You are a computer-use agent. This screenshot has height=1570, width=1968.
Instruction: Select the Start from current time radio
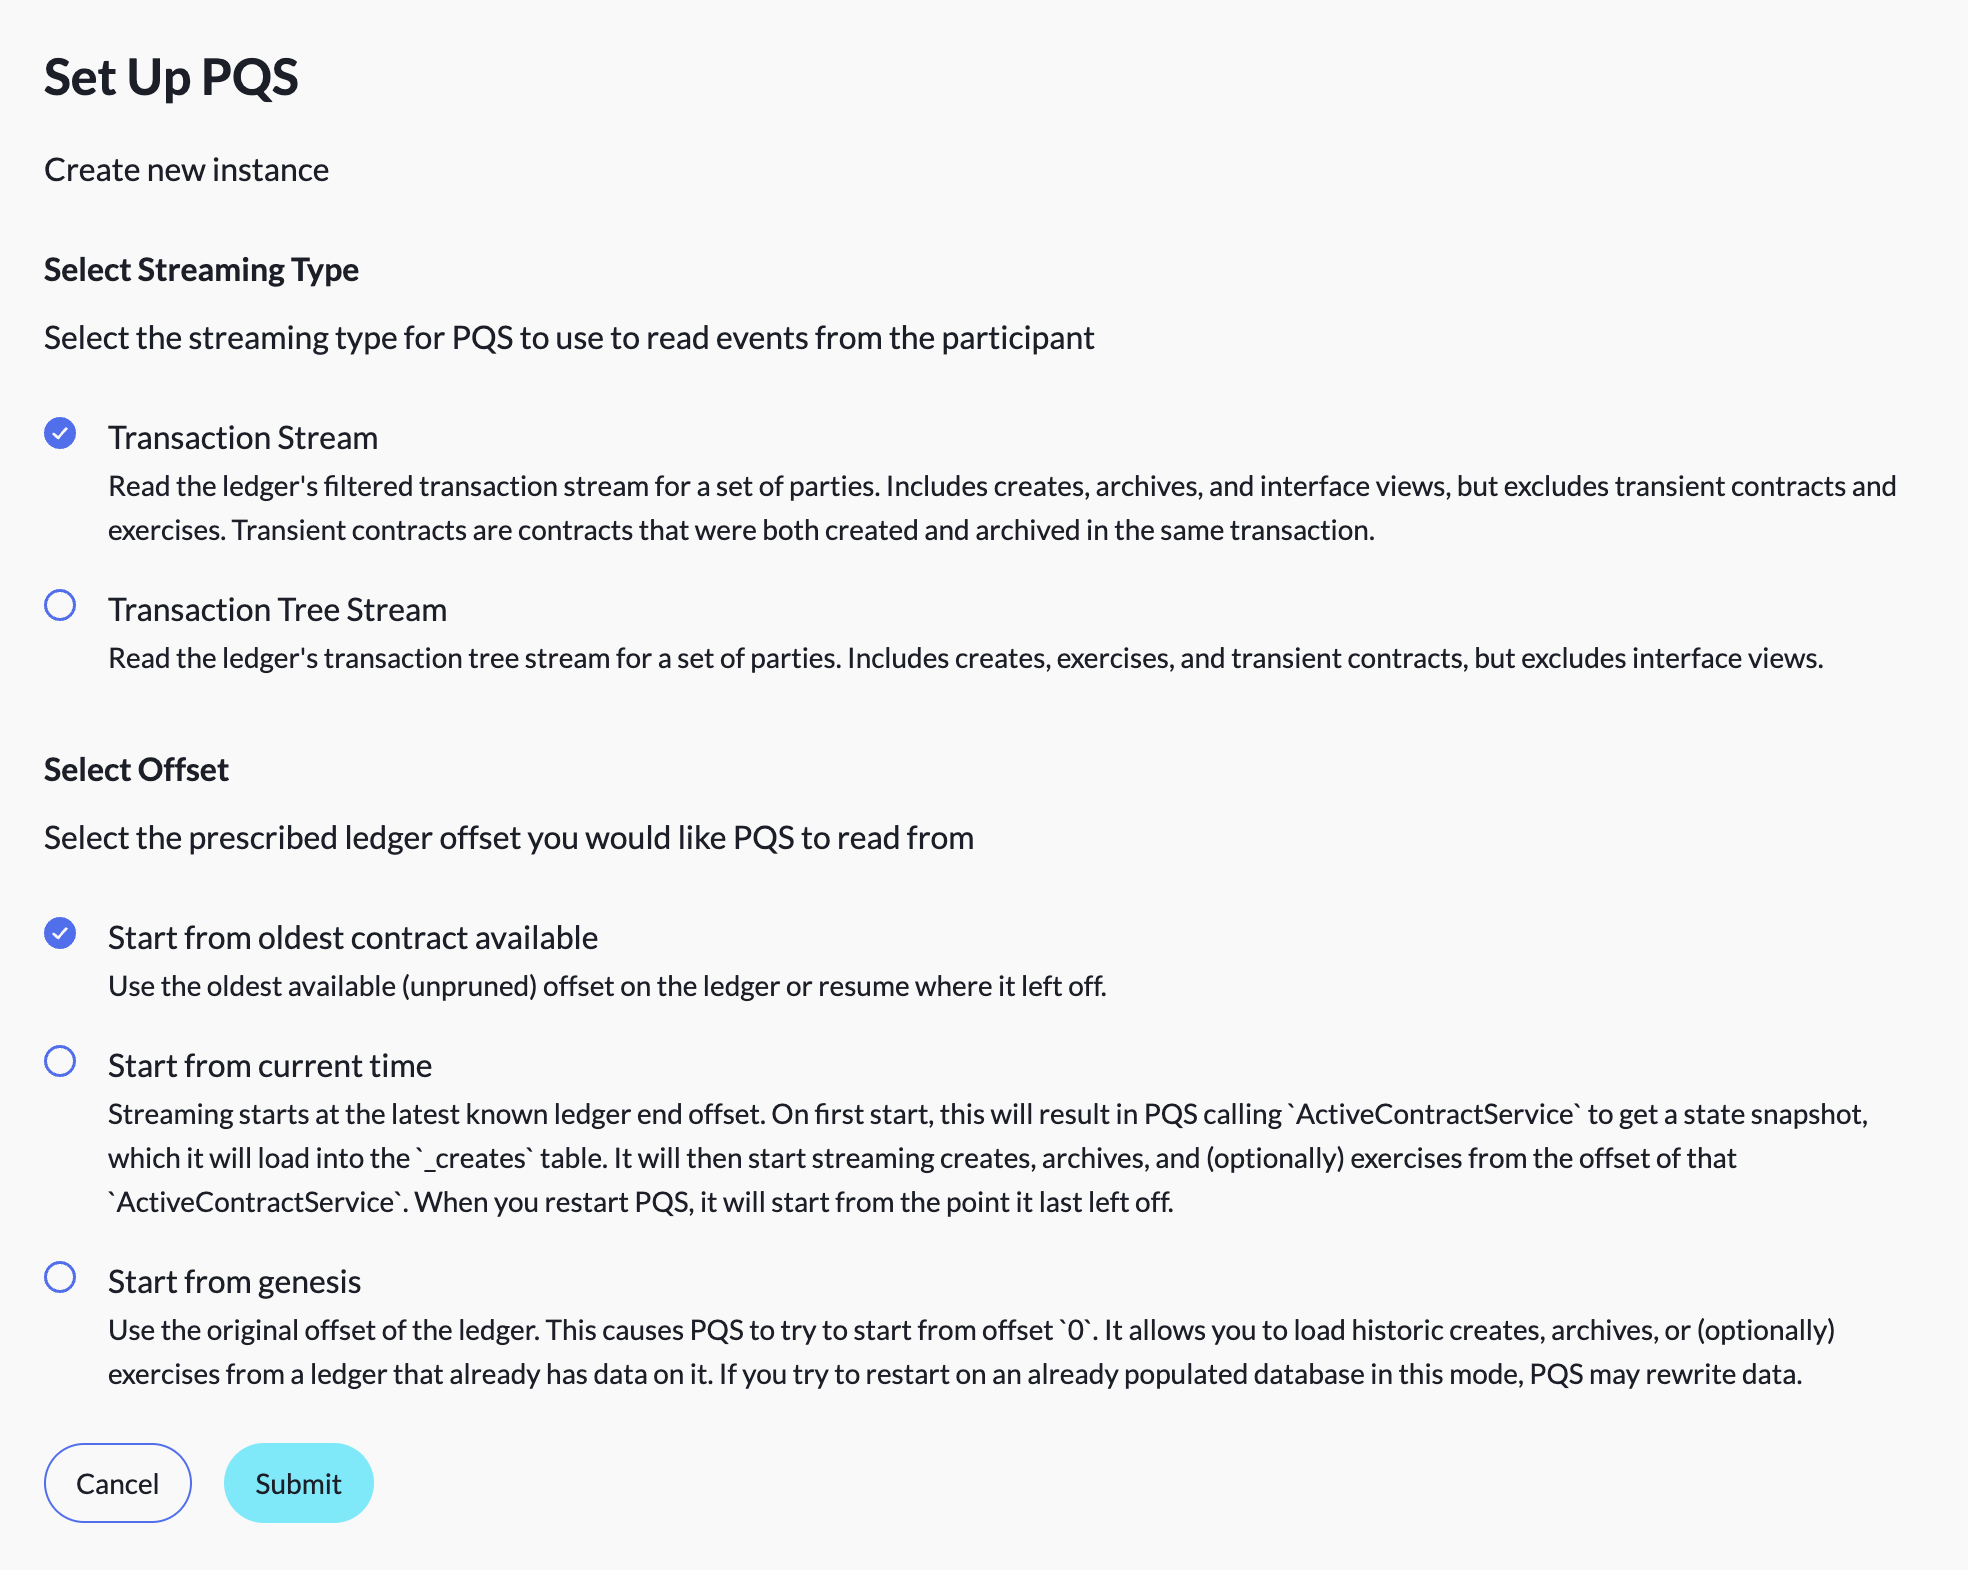(x=60, y=1061)
